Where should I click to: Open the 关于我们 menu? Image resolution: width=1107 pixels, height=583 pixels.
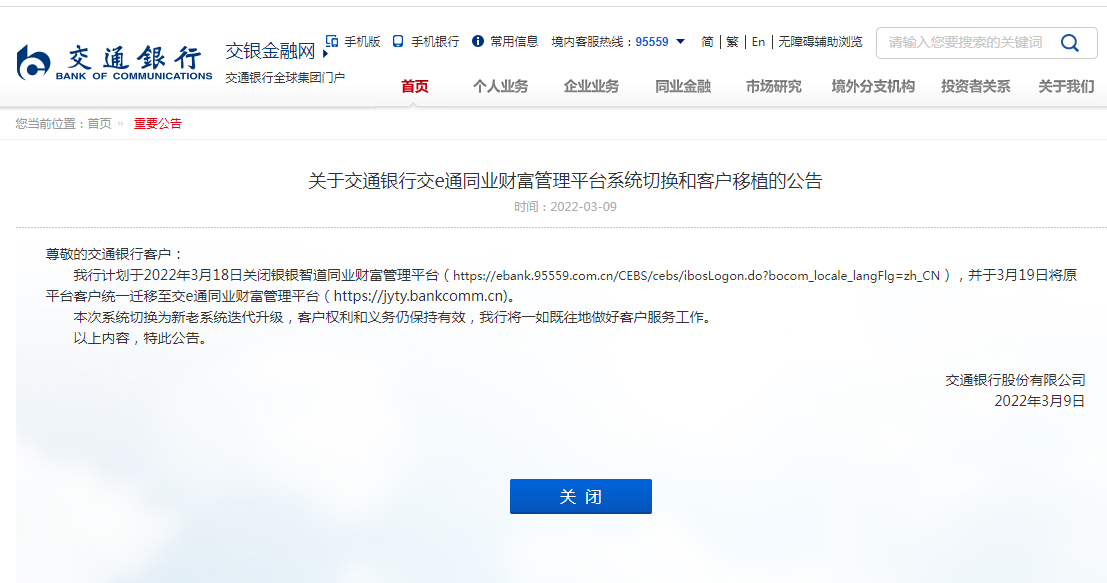(1066, 86)
